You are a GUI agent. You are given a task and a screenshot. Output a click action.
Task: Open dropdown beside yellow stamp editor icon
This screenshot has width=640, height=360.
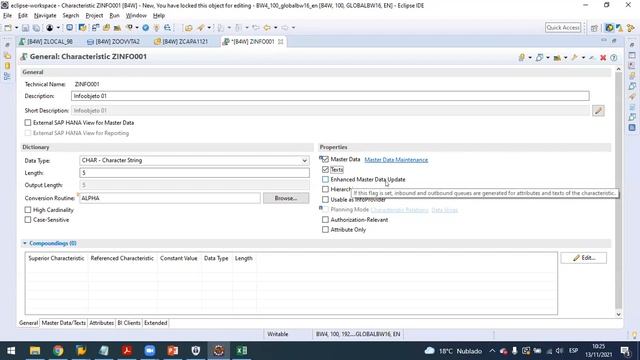[x=530, y=58]
